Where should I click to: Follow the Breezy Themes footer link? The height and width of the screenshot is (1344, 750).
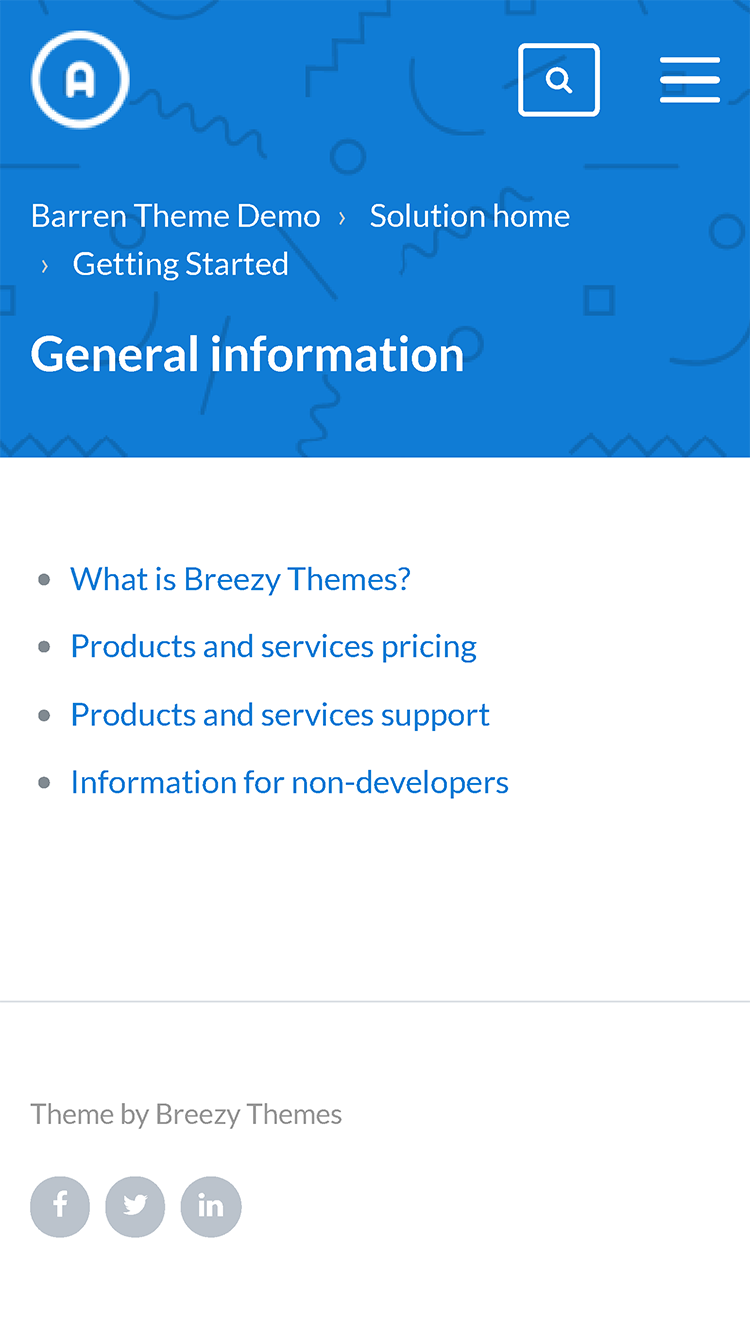[x=249, y=1114]
